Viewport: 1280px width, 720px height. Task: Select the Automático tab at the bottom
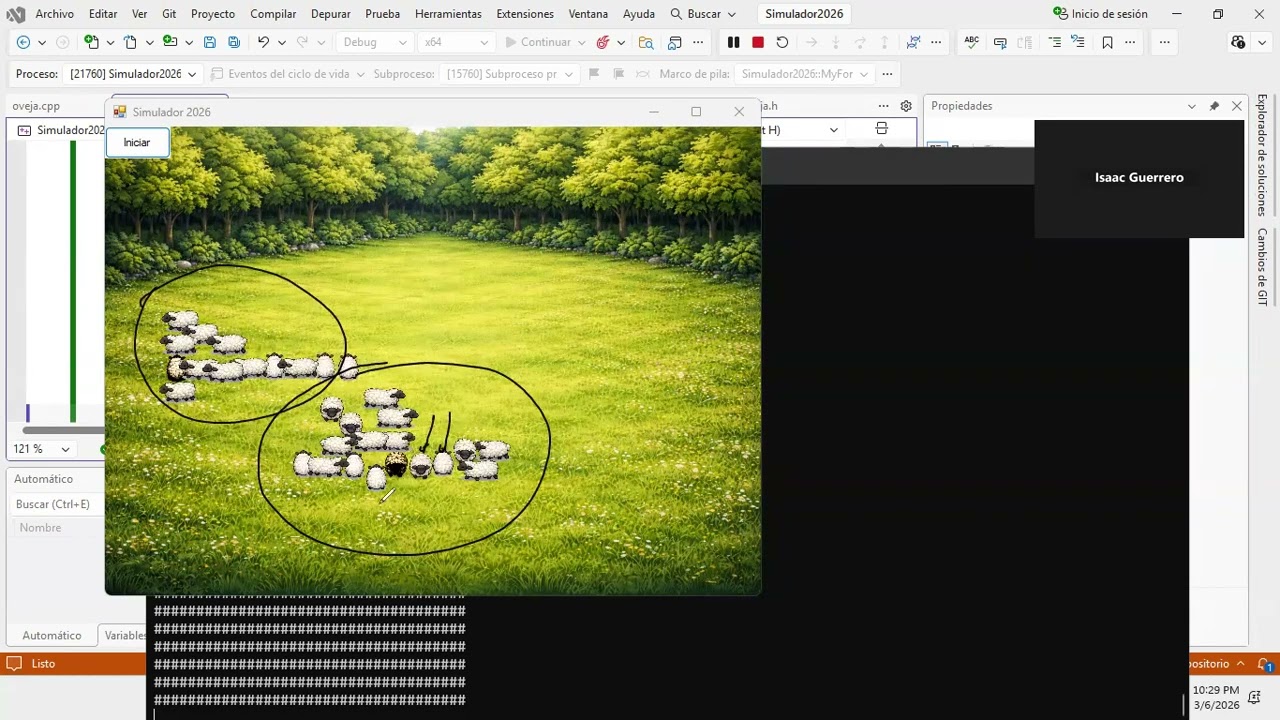coord(51,635)
